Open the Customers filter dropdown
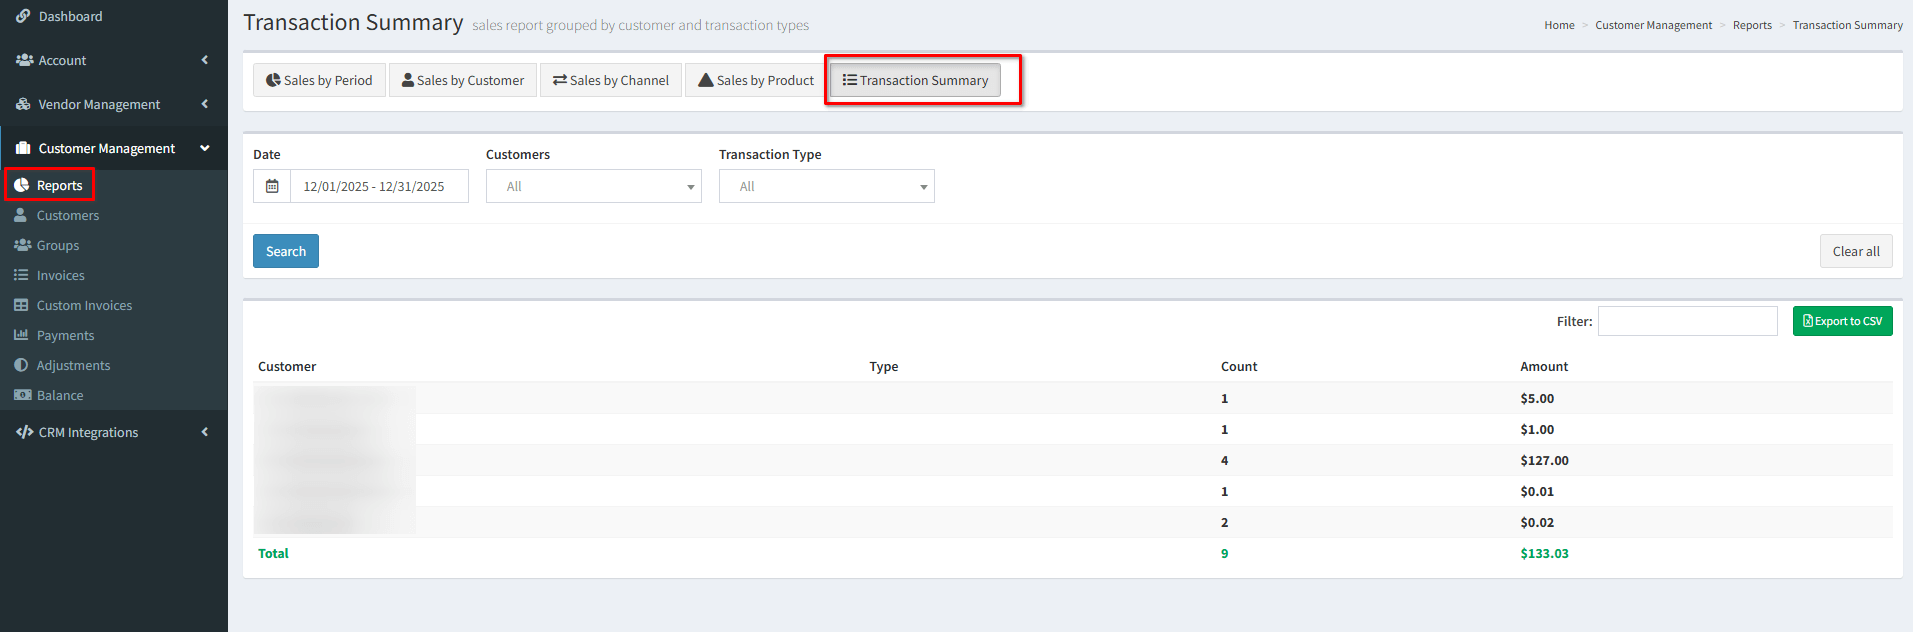Image resolution: width=1913 pixels, height=632 pixels. click(x=593, y=187)
